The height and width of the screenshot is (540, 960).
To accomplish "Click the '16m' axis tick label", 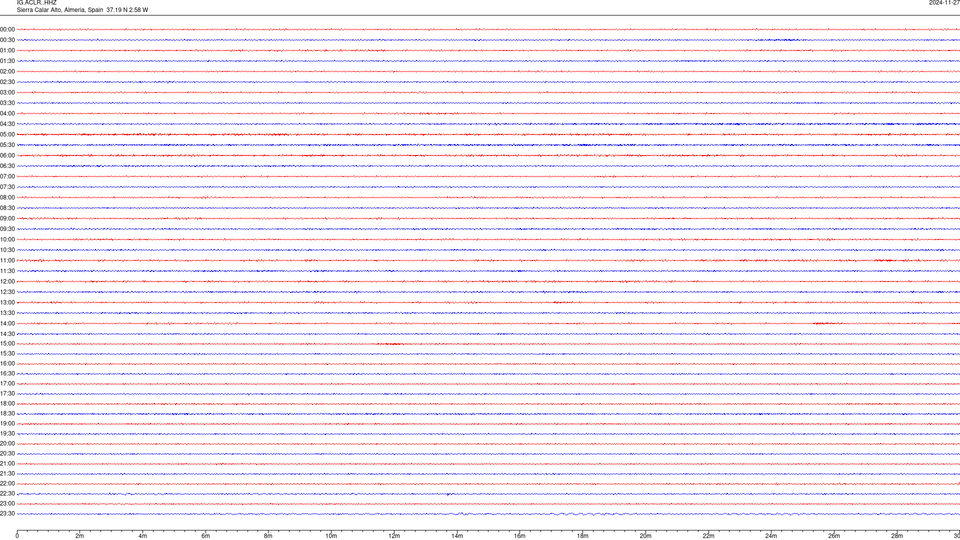I will 520,536.
